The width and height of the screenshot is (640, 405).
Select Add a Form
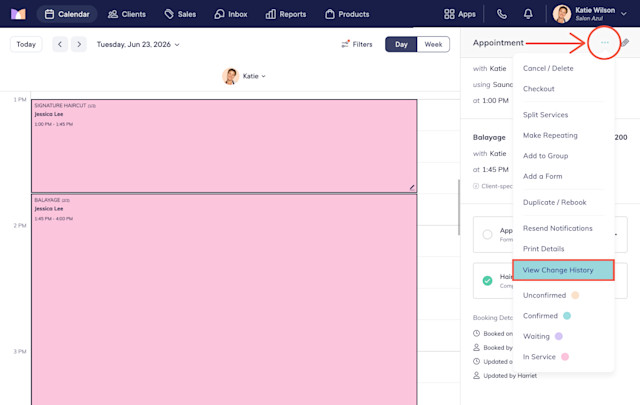pos(542,176)
